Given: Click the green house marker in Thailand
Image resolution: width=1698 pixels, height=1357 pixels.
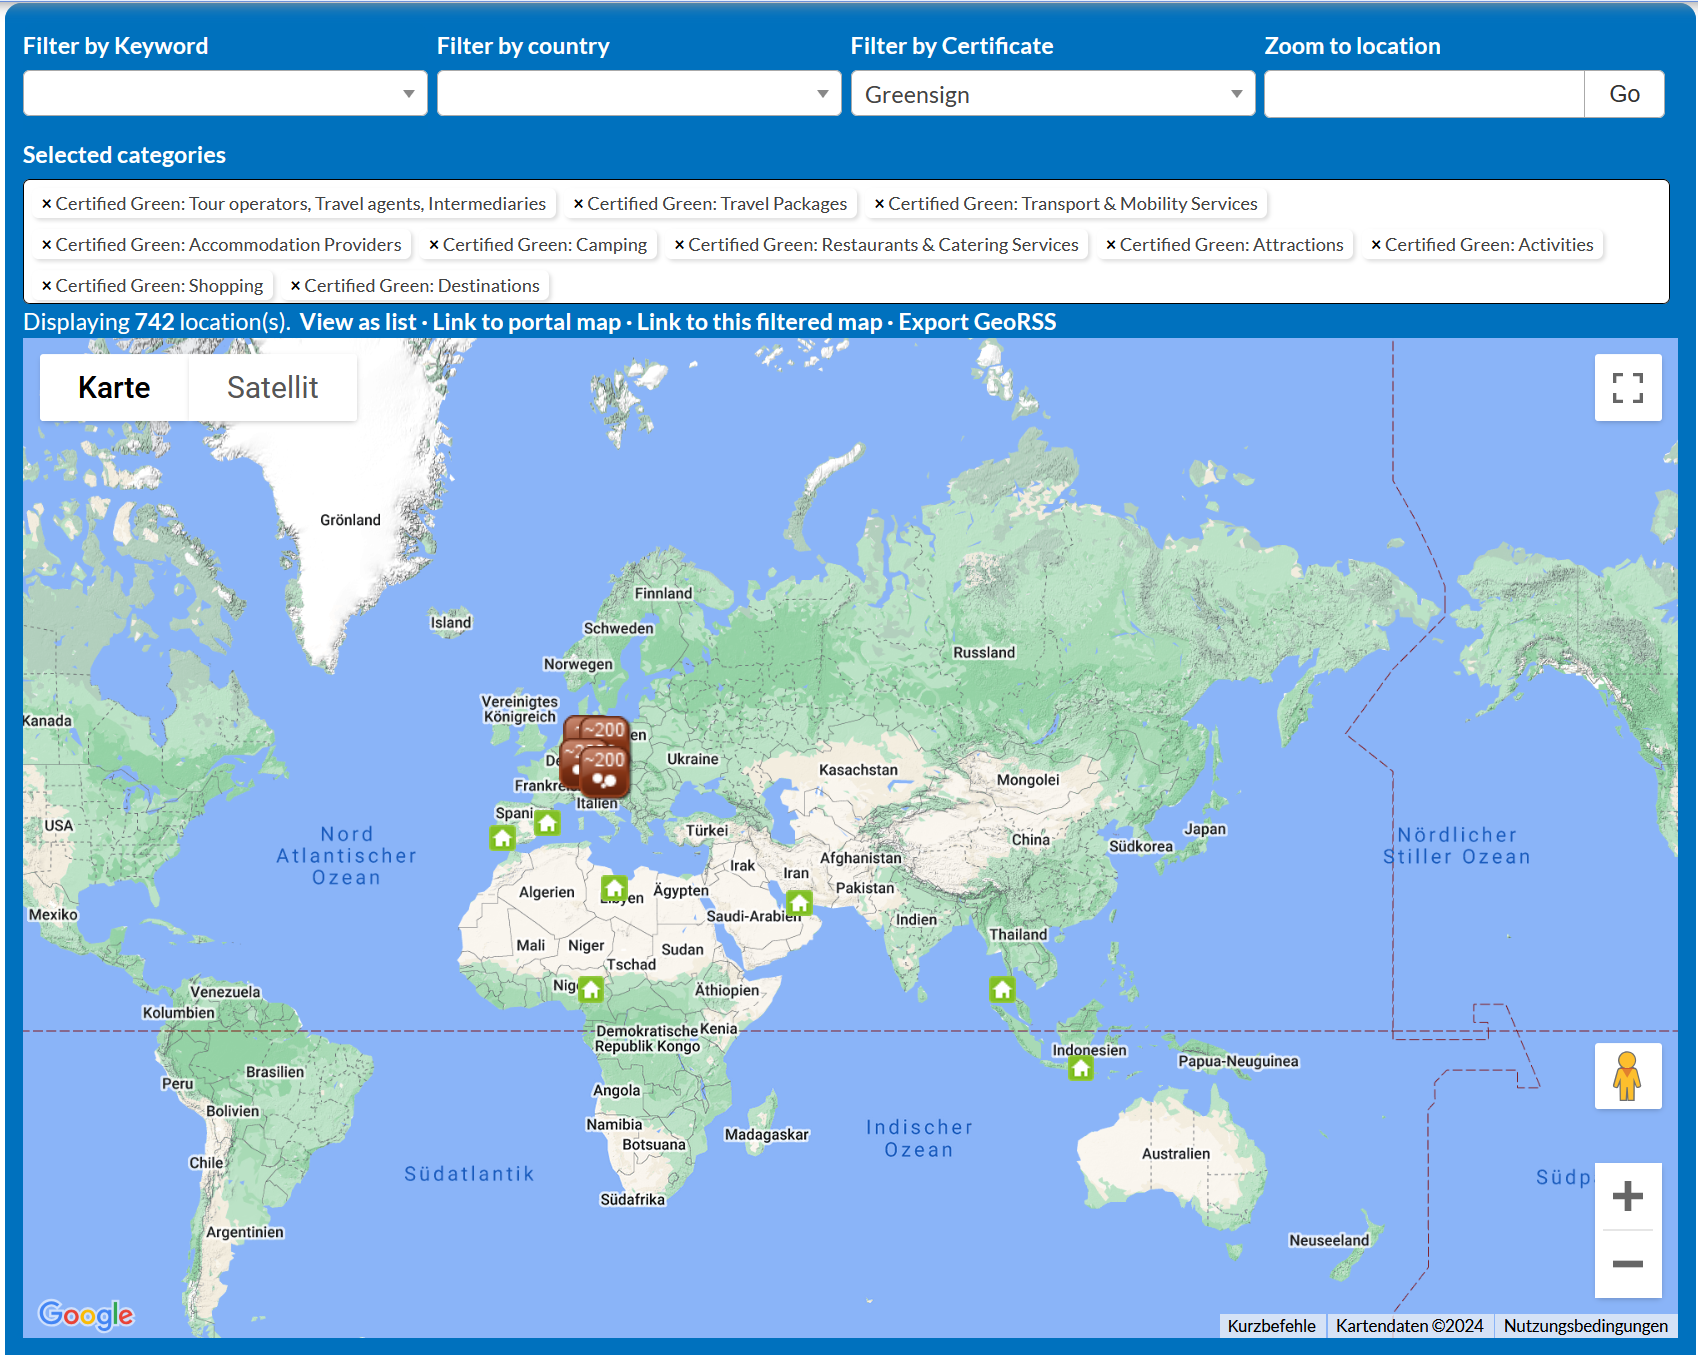Looking at the screenshot, I should [1002, 989].
